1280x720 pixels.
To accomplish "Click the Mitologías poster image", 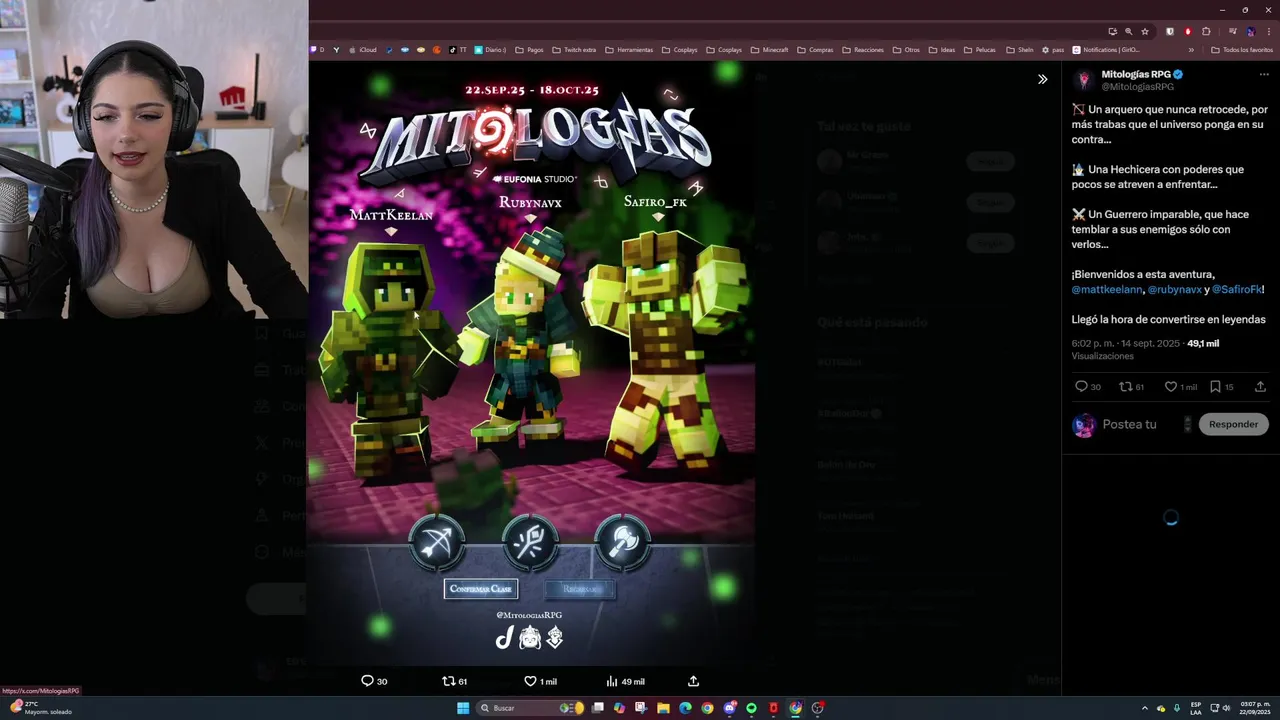I will click(x=531, y=361).
